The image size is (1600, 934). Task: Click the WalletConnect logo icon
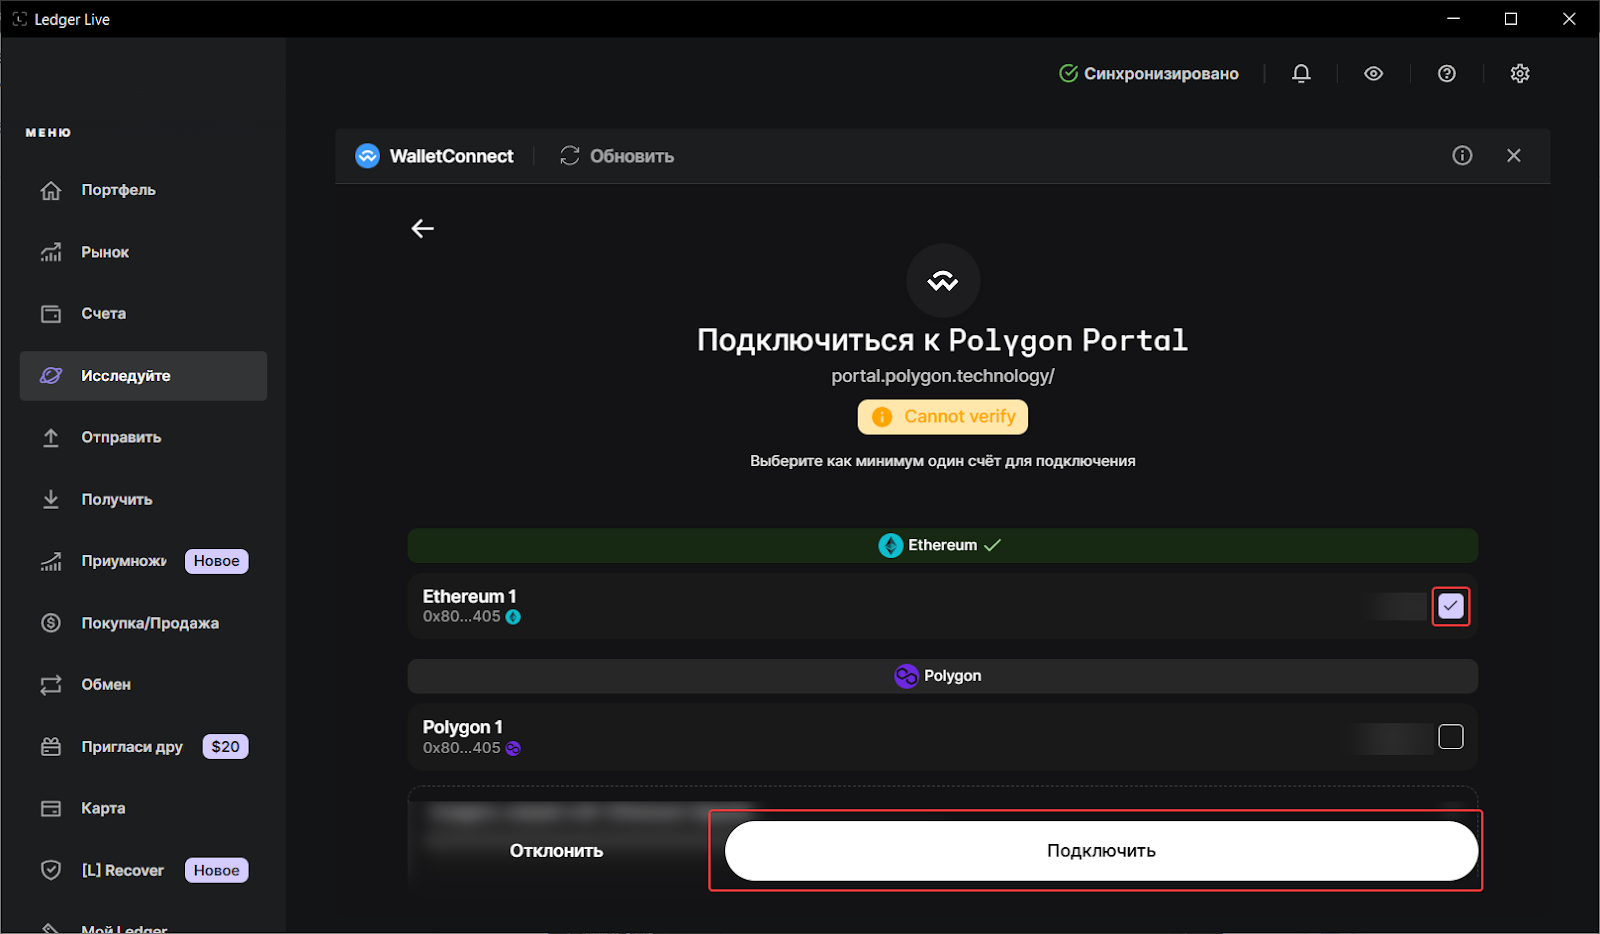click(368, 156)
